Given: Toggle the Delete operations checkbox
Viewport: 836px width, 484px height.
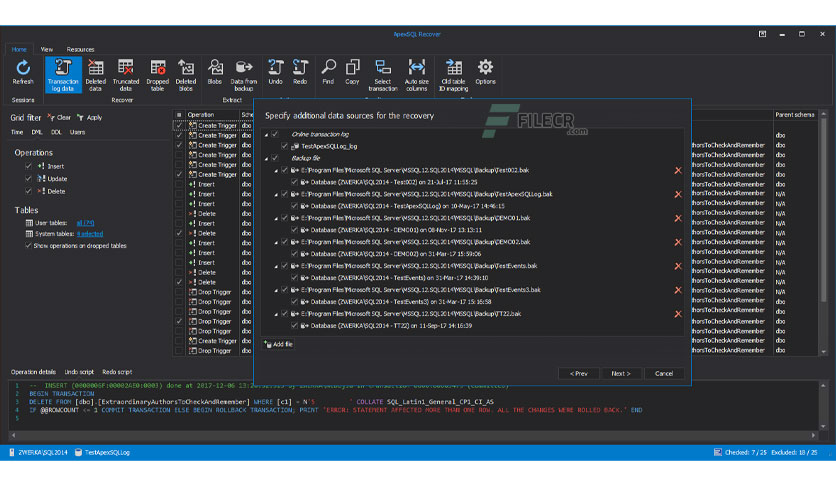Looking at the screenshot, I should (x=28, y=191).
